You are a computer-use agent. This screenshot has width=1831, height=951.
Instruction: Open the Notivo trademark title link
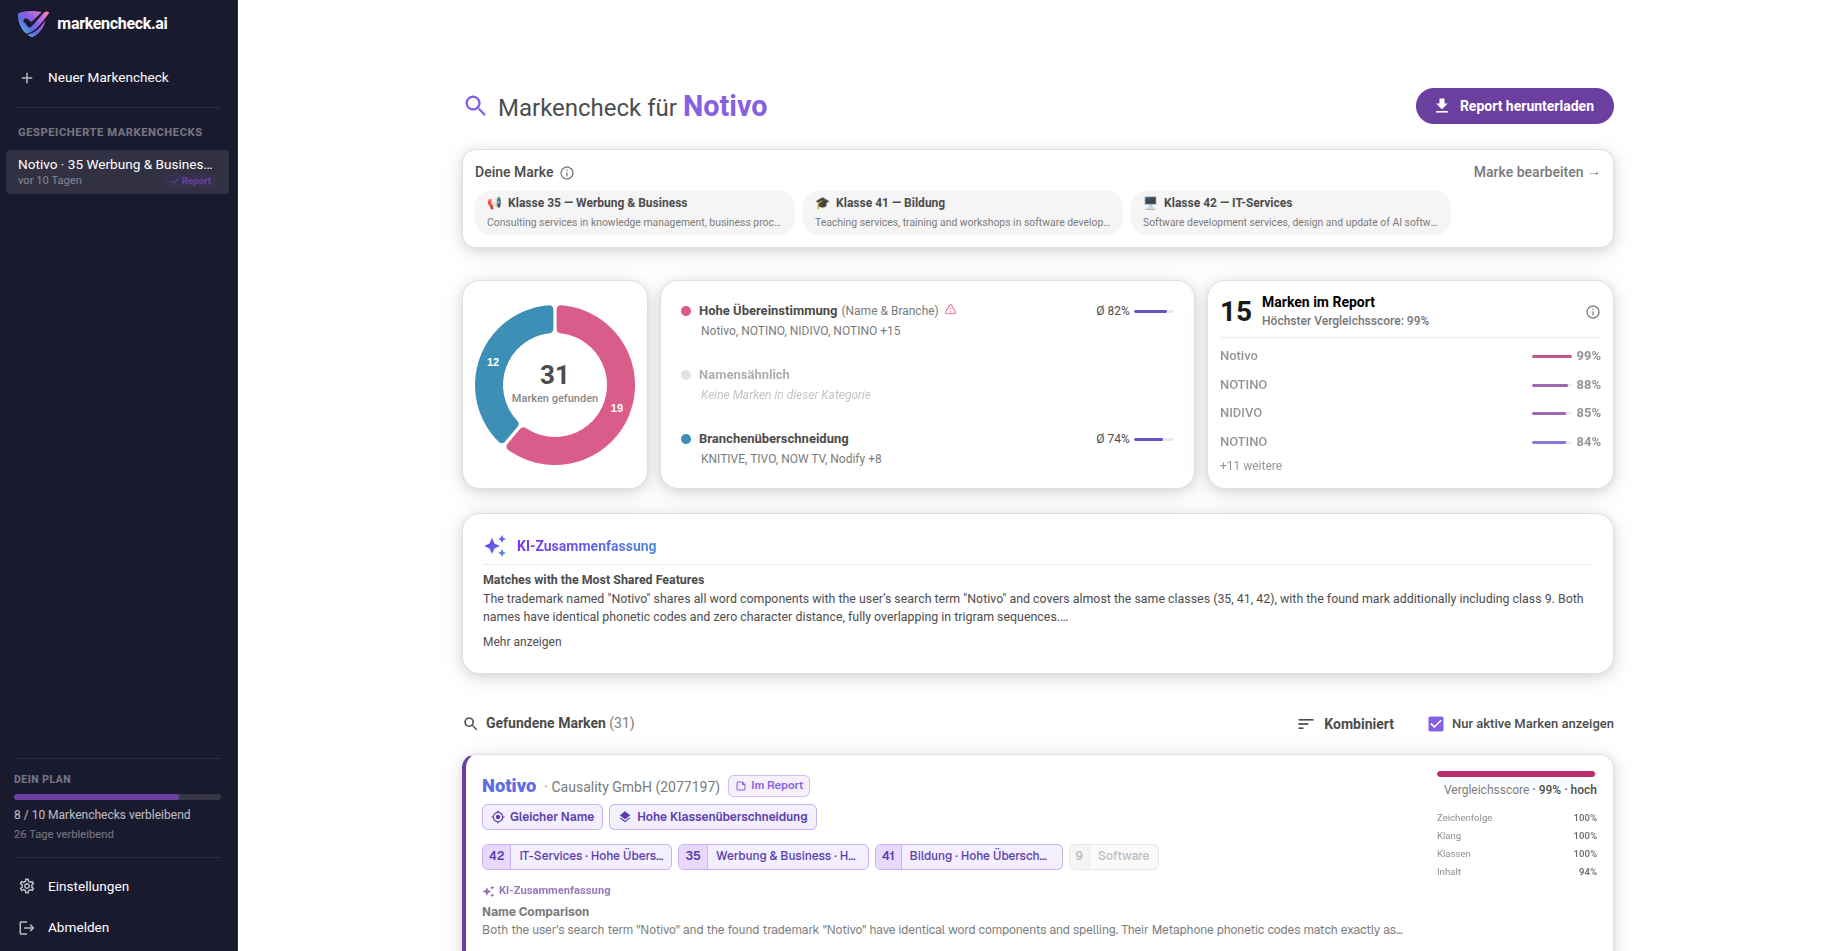tap(509, 786)
